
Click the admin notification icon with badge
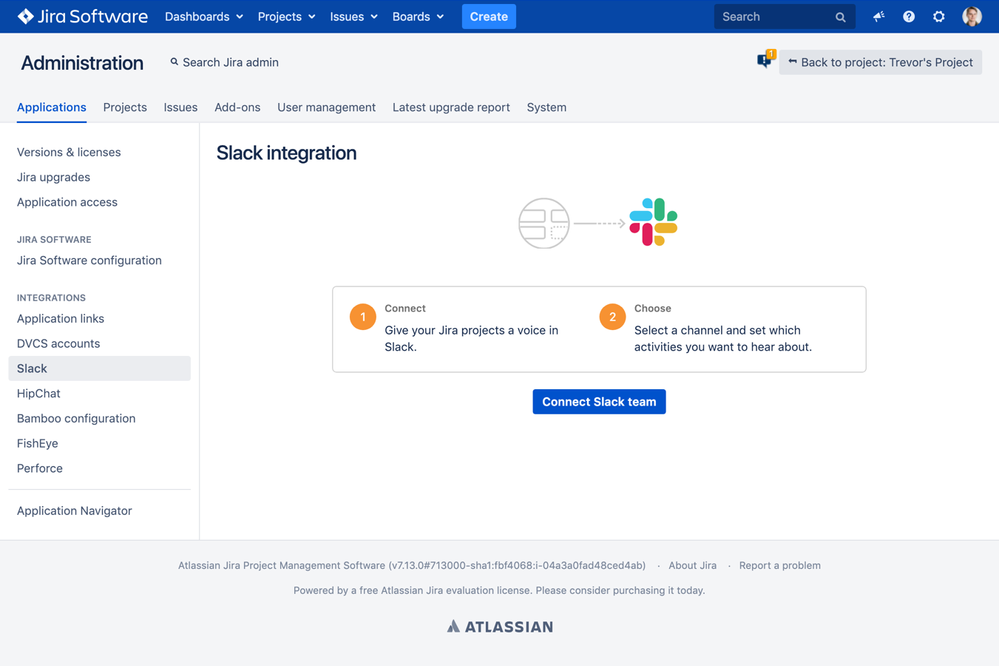click(x=766, y=59)
